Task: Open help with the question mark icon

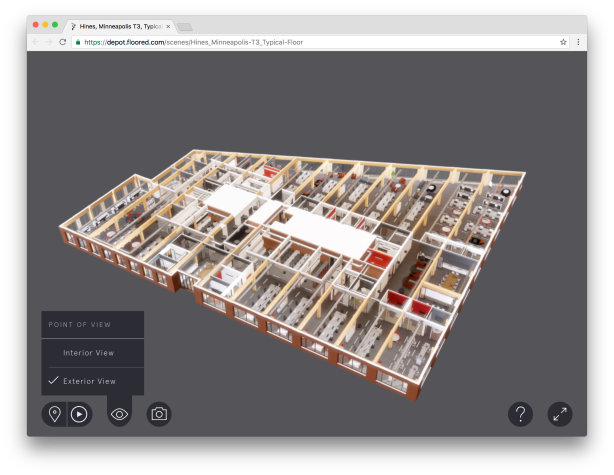Action: [520, 414]
